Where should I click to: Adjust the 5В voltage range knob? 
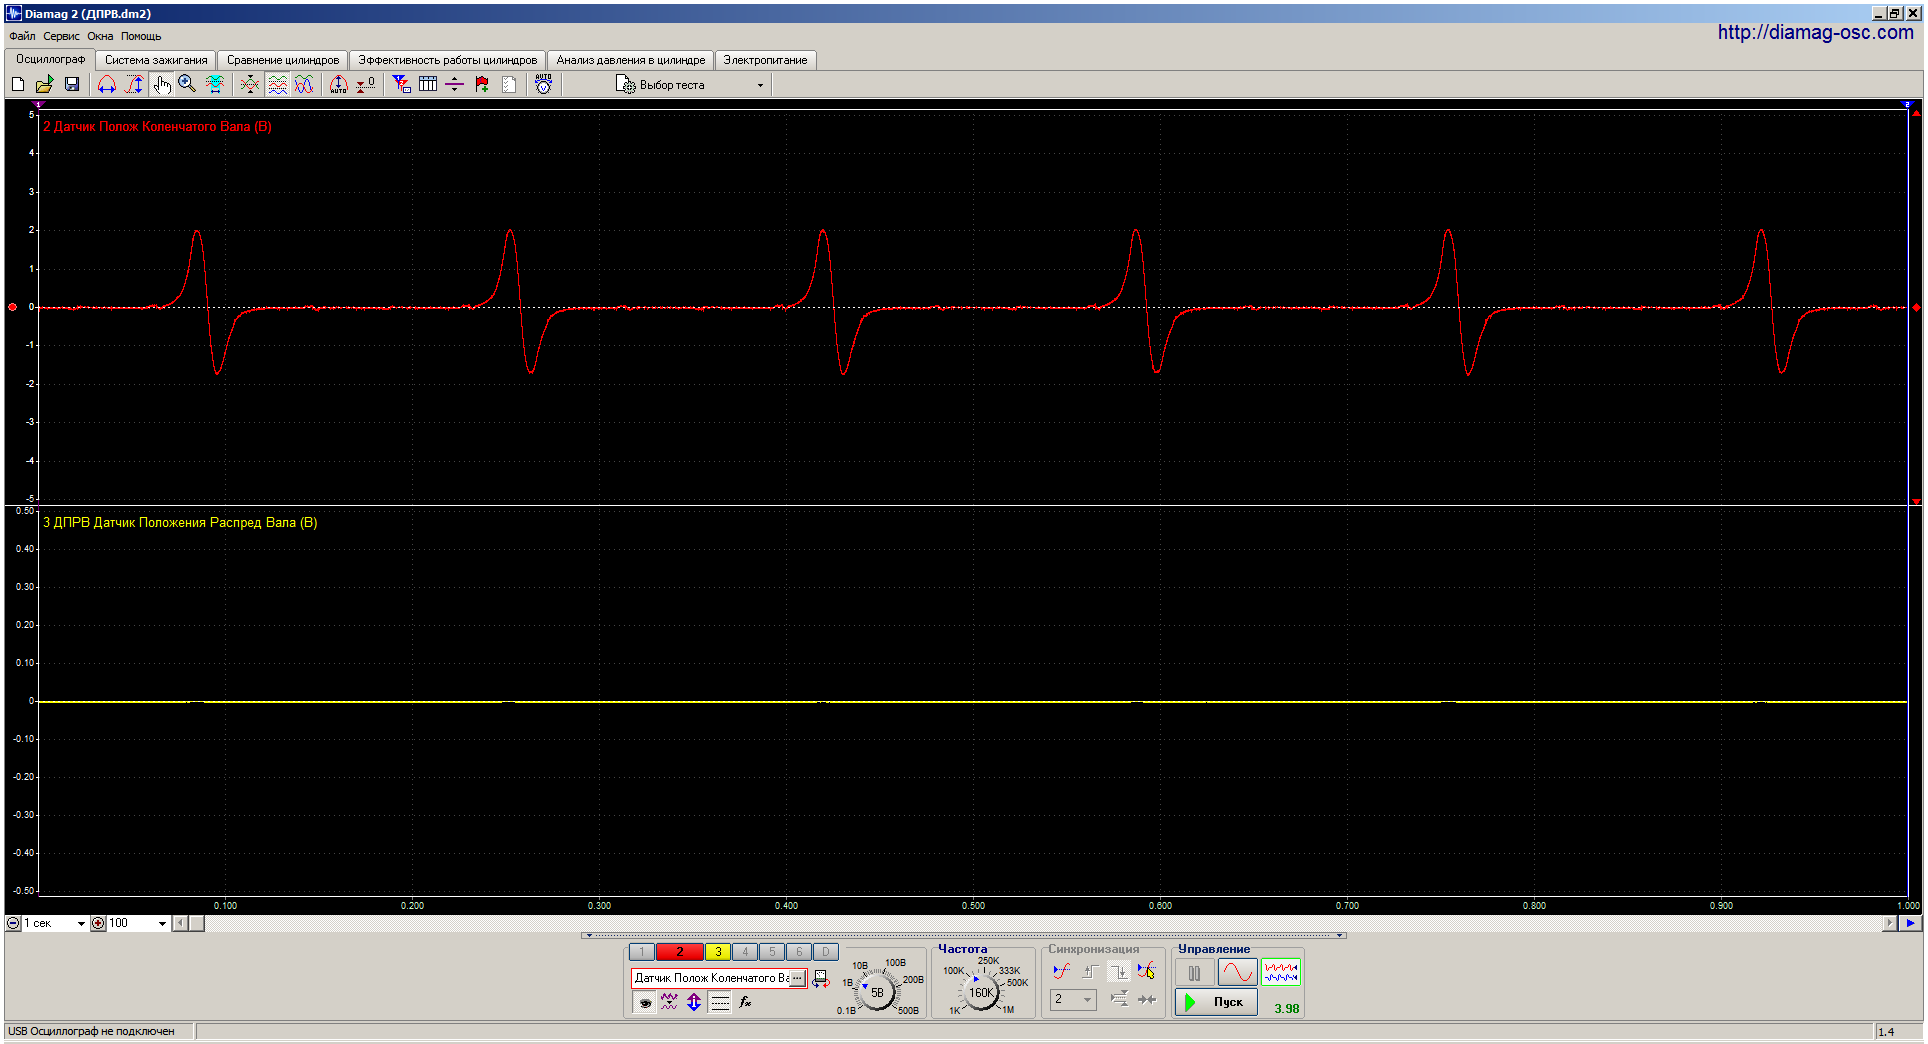click(877, 992)
